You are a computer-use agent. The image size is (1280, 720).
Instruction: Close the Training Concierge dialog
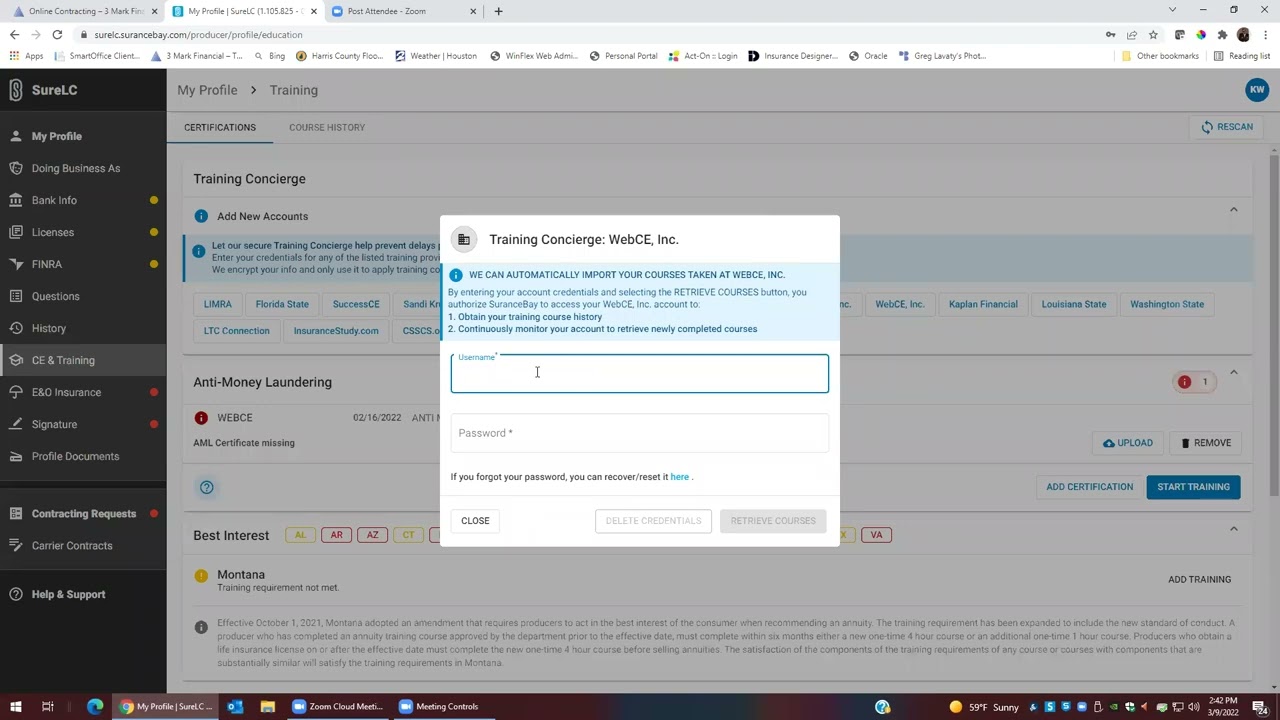475,521
